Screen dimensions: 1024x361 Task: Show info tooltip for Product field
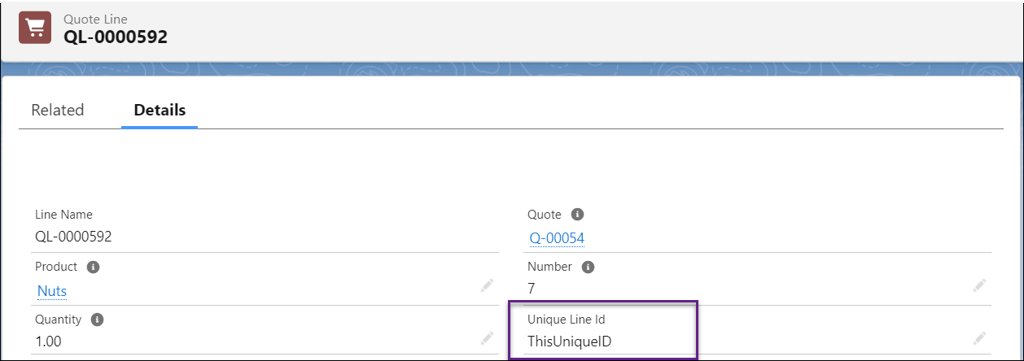[93, 267]
